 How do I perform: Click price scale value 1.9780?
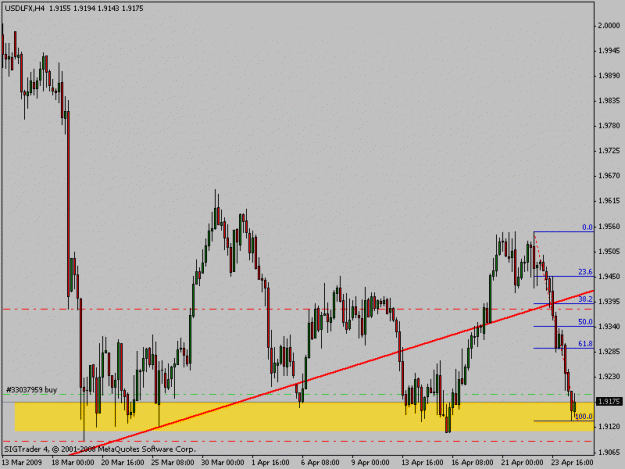tap(609, 126)
